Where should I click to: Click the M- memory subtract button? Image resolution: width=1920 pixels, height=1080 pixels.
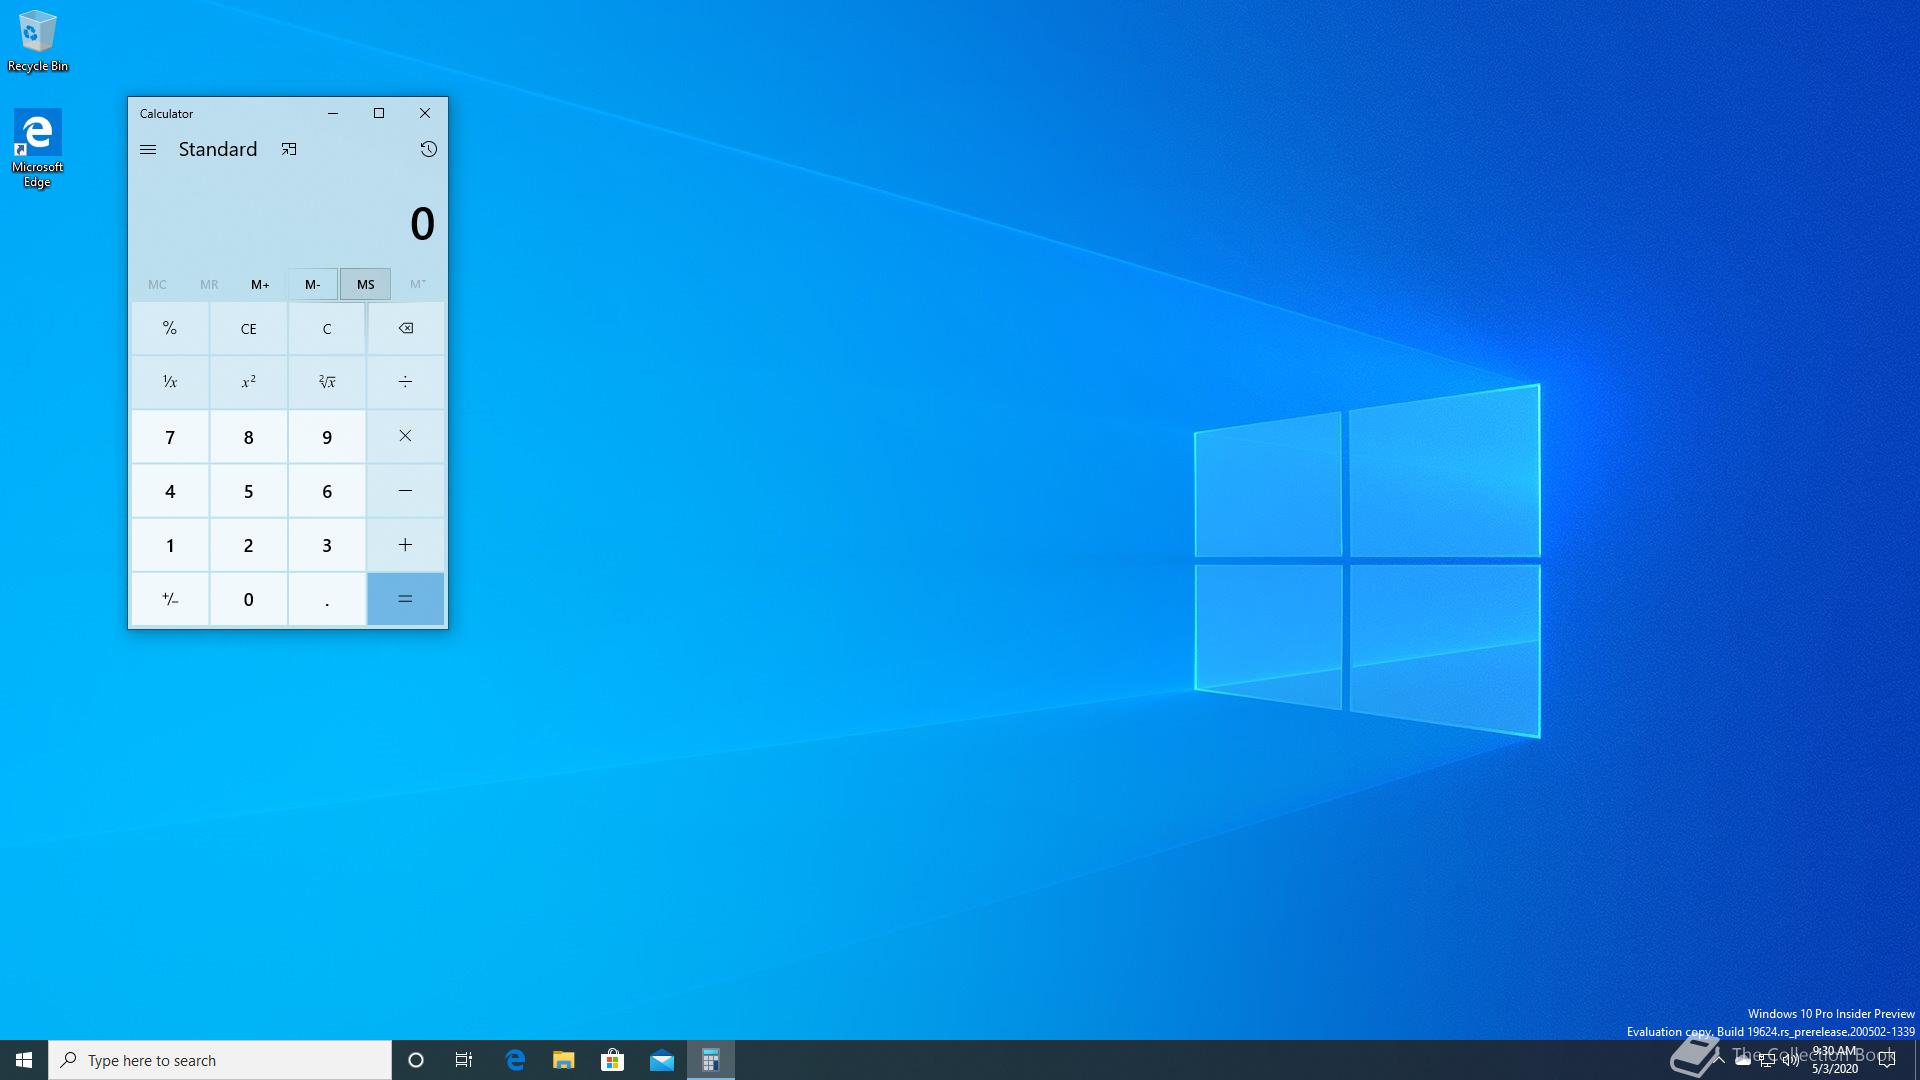coord(313,284)
